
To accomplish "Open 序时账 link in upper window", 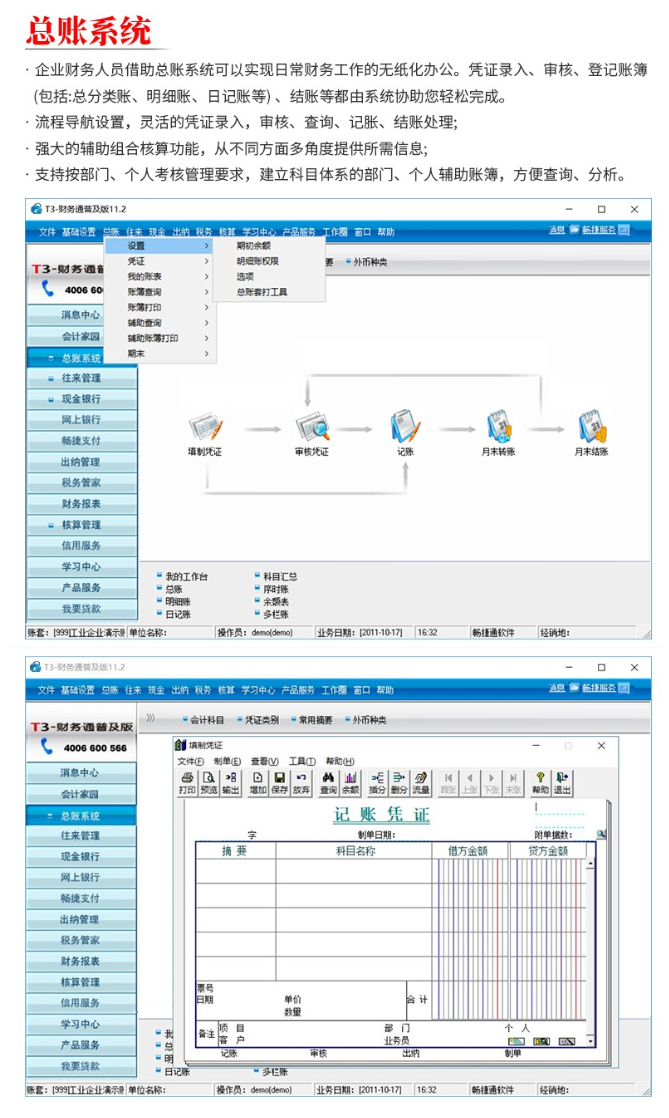I will click(x=276, y=589).
